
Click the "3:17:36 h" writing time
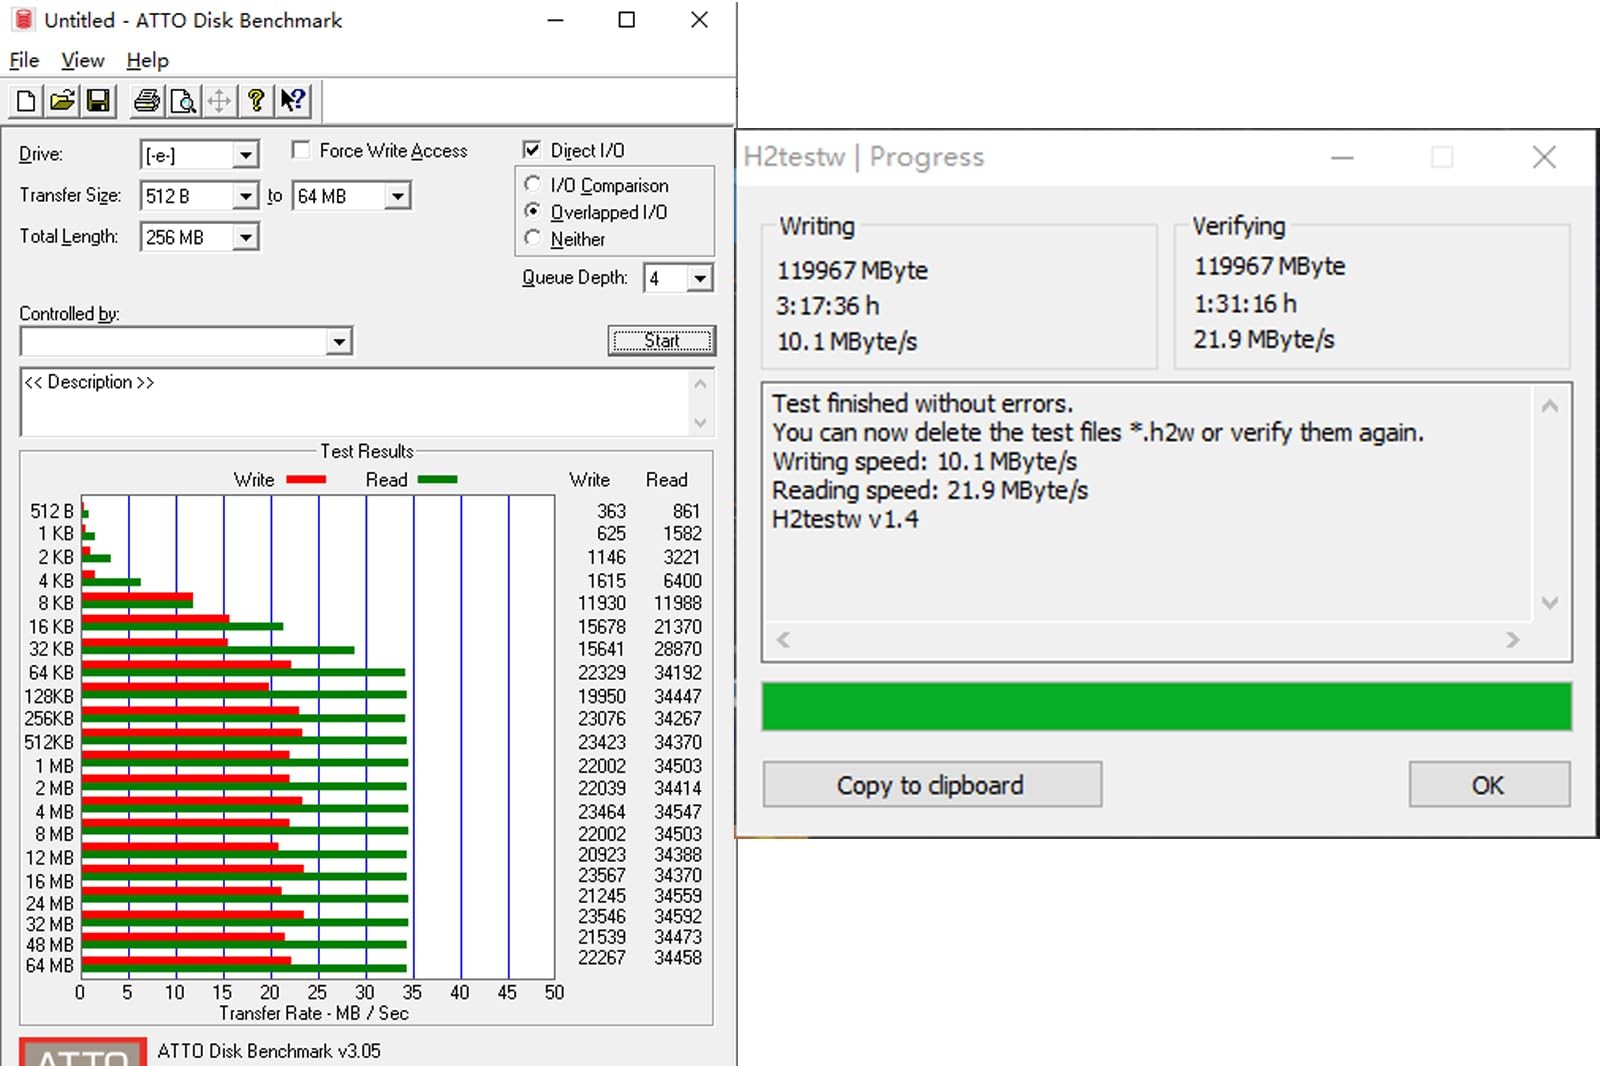tap(828, 306)
